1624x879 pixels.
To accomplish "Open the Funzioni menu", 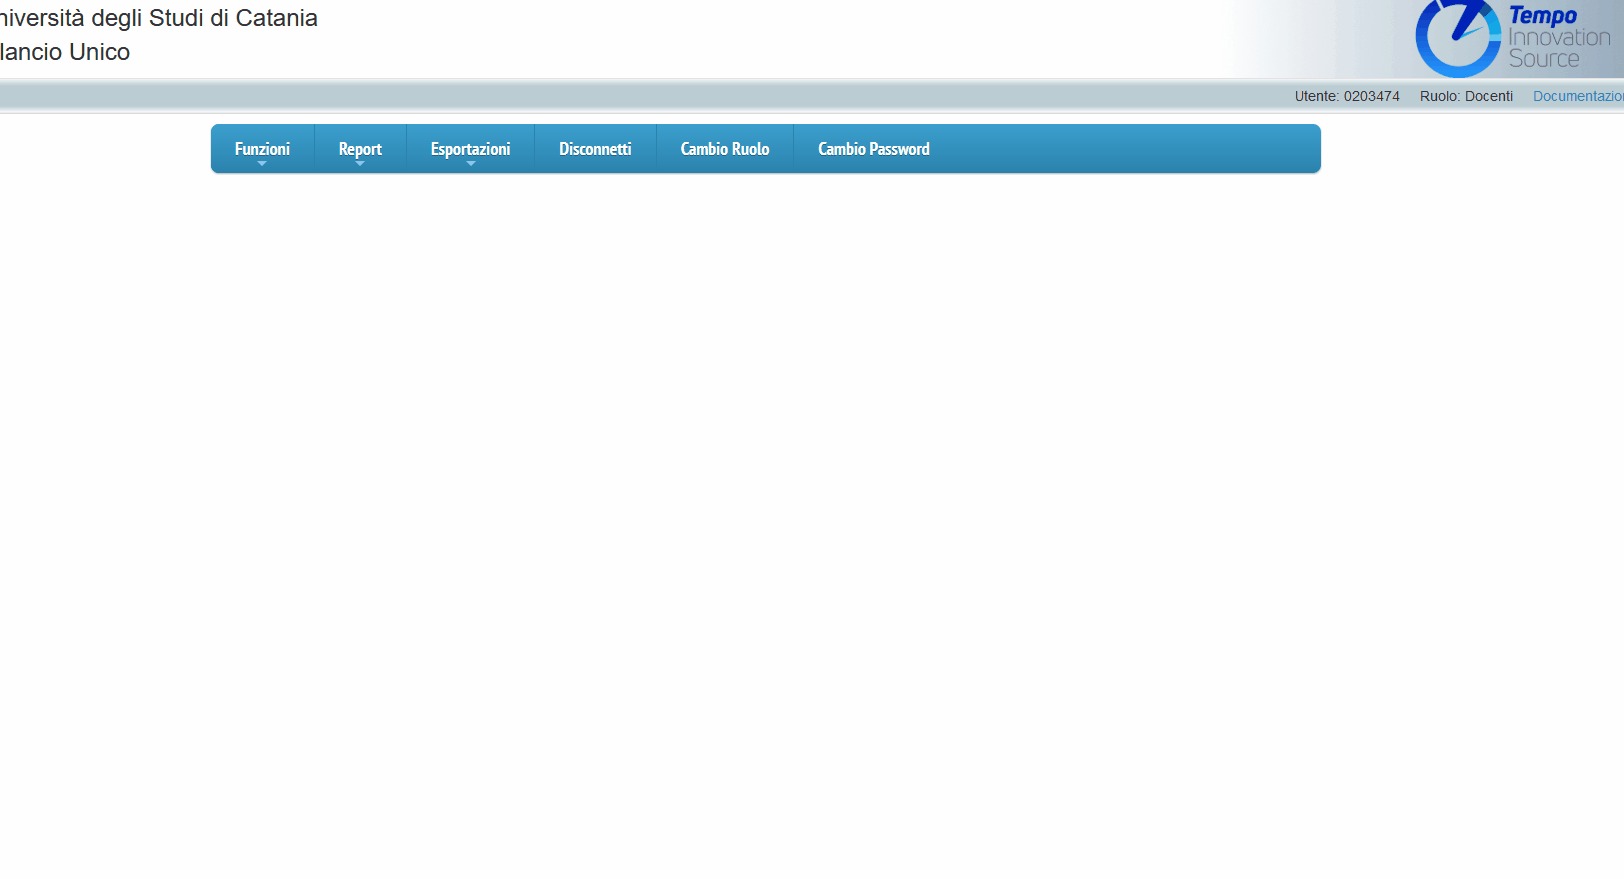I will tap(262, 149).
